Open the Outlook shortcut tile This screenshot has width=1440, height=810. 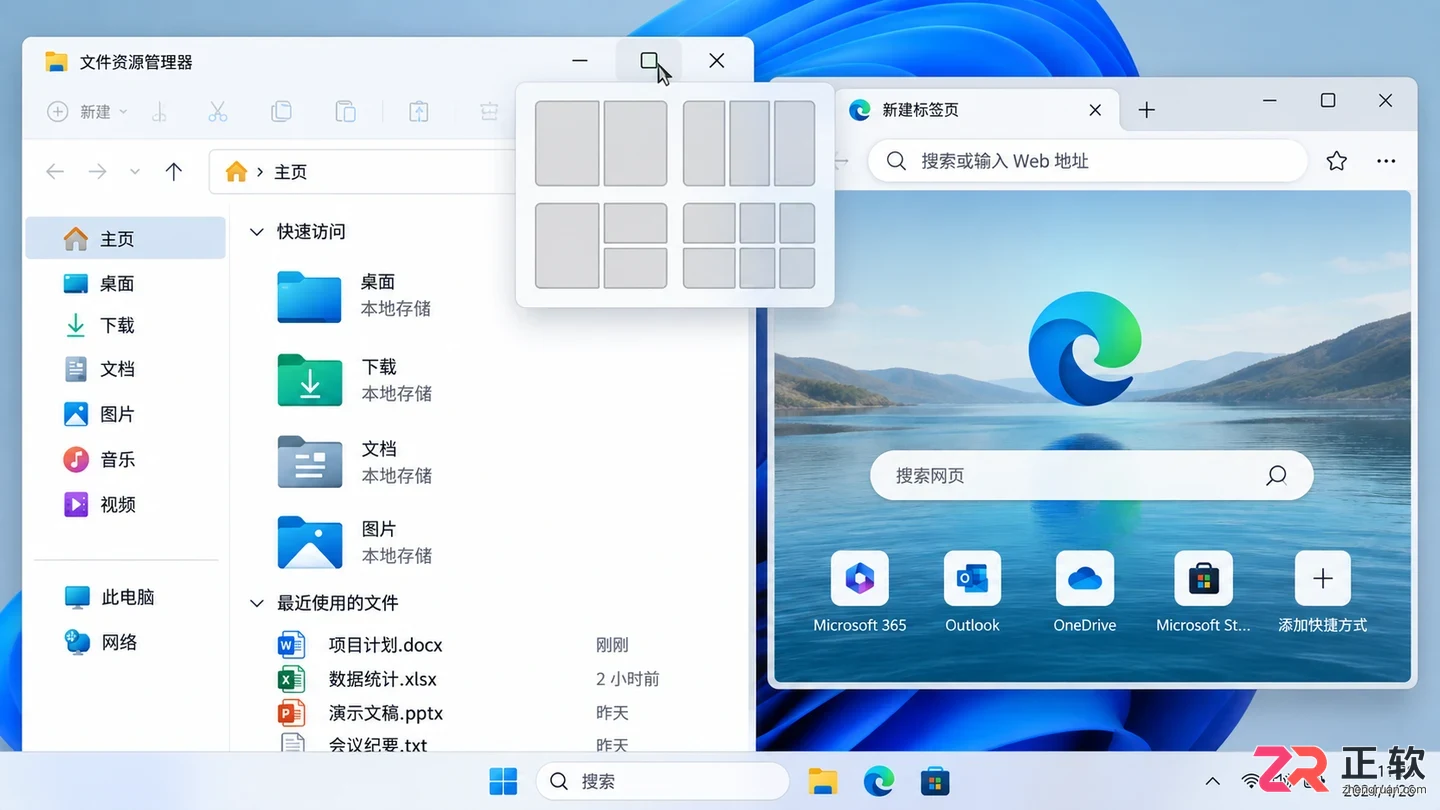tap(972, 592)
